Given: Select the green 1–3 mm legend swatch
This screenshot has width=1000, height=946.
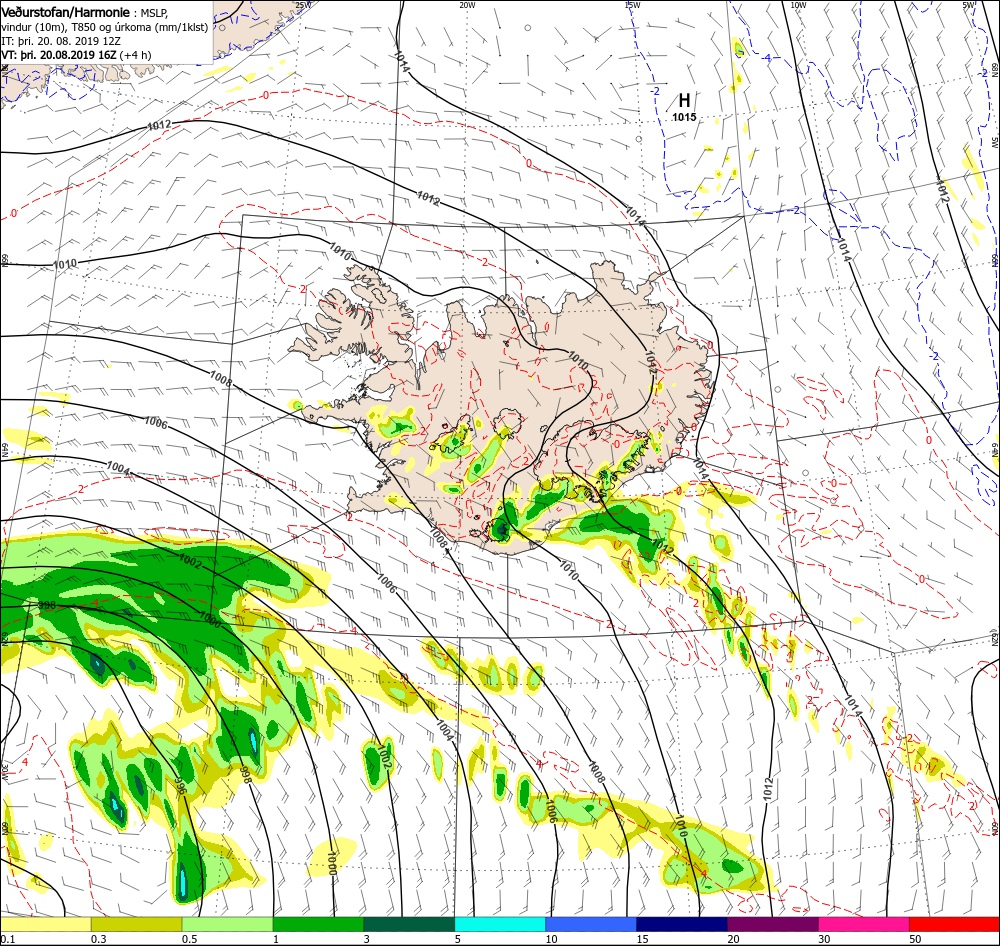Looking at the screenshot, I should coord(318,924).
